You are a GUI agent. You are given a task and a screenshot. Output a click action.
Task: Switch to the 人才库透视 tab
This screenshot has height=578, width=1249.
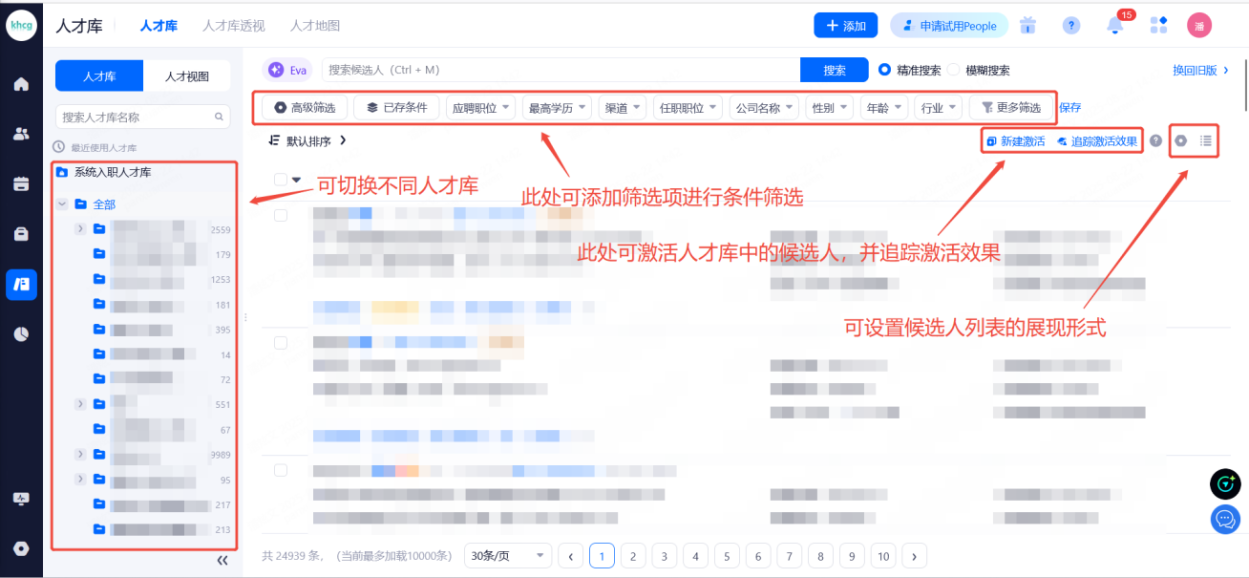pos(233,26)
